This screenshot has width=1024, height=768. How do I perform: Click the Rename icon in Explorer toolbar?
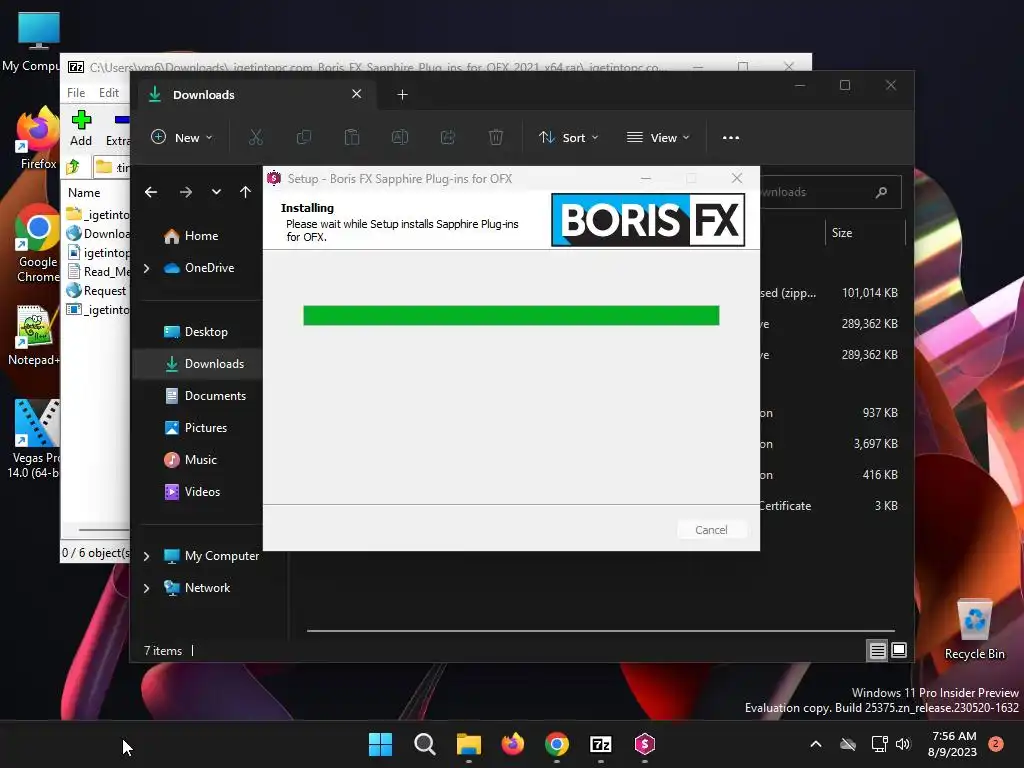pos(400,137)
